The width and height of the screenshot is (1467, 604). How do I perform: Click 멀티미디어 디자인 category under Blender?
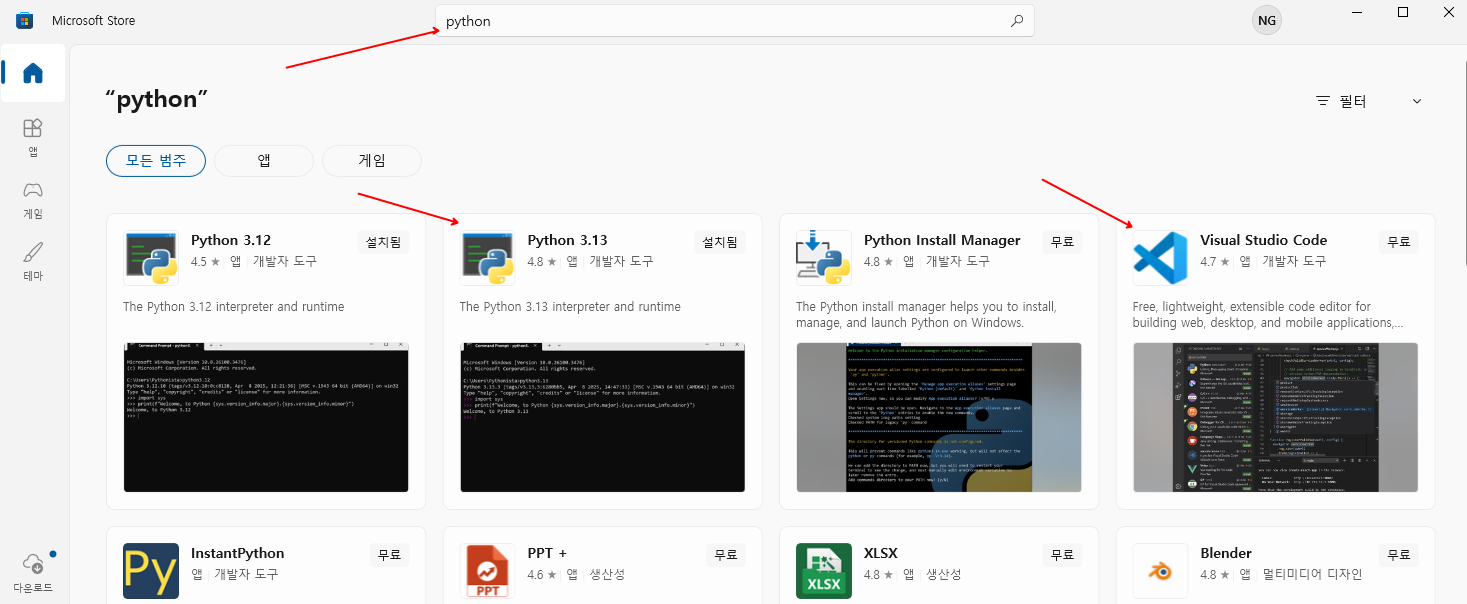[1312, 574]
